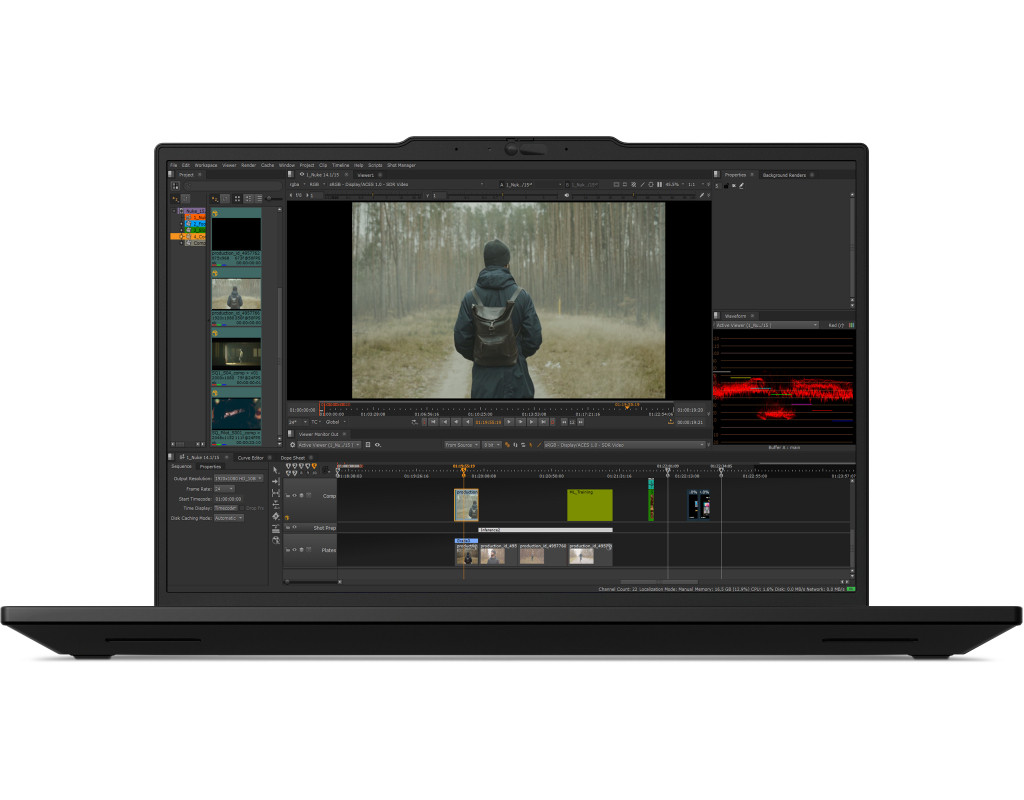Open the Timeline menu
Image resolution: width=1024 pixels, height=800 pixels.
pos(340,165)
